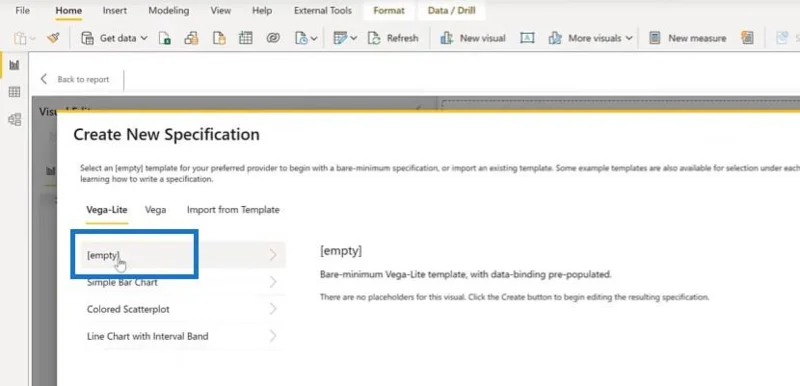Open the Data / Drill ribbon tab
Image resolution: width=800 pixels, height=386 pixels.
pos(452,10)
